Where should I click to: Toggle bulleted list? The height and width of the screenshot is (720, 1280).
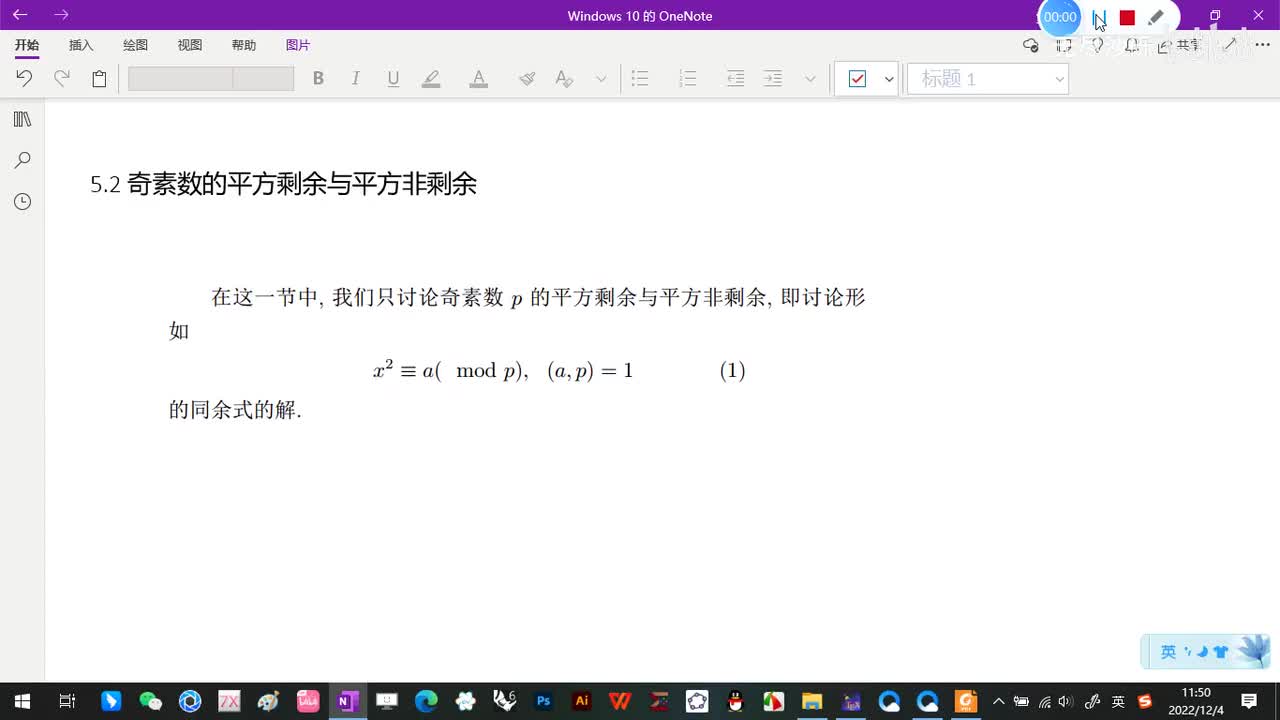(x=640, y=78)
